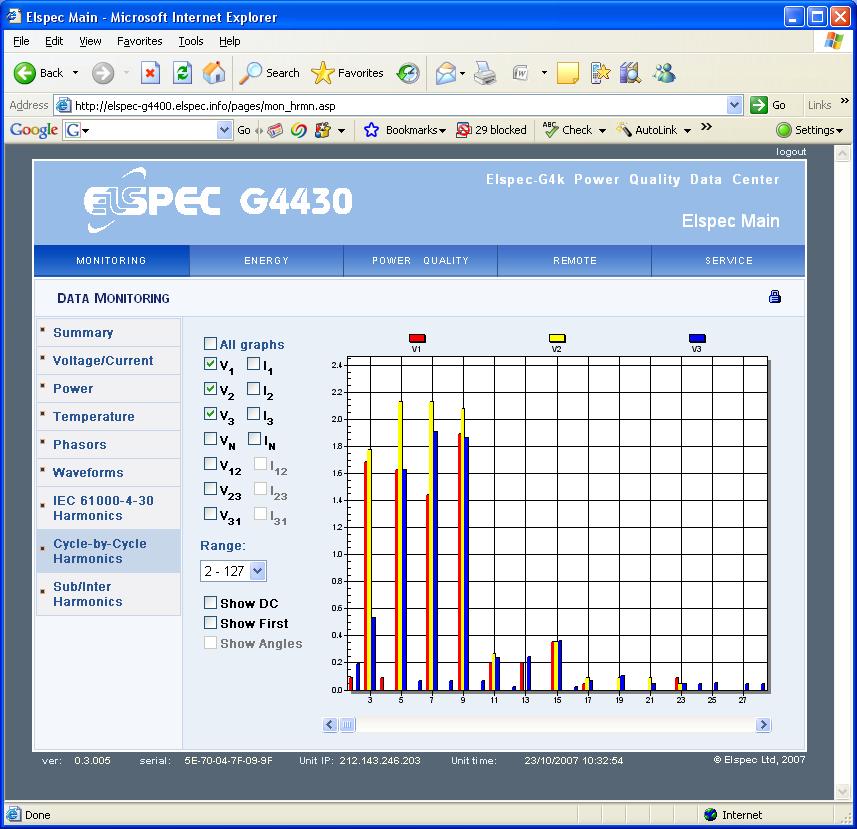
Task: Expand the address bar URL dropdown
Action: (x=735, y=105)
